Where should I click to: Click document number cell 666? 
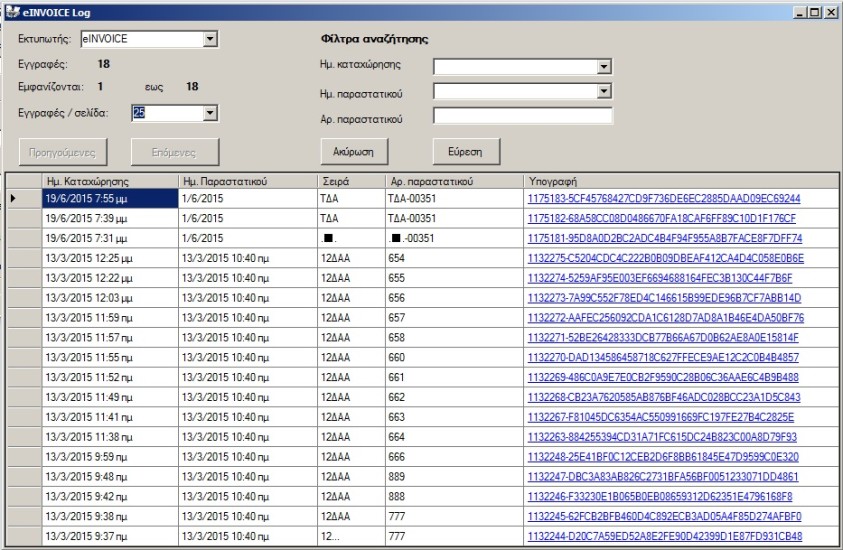(x=454, y=457)
